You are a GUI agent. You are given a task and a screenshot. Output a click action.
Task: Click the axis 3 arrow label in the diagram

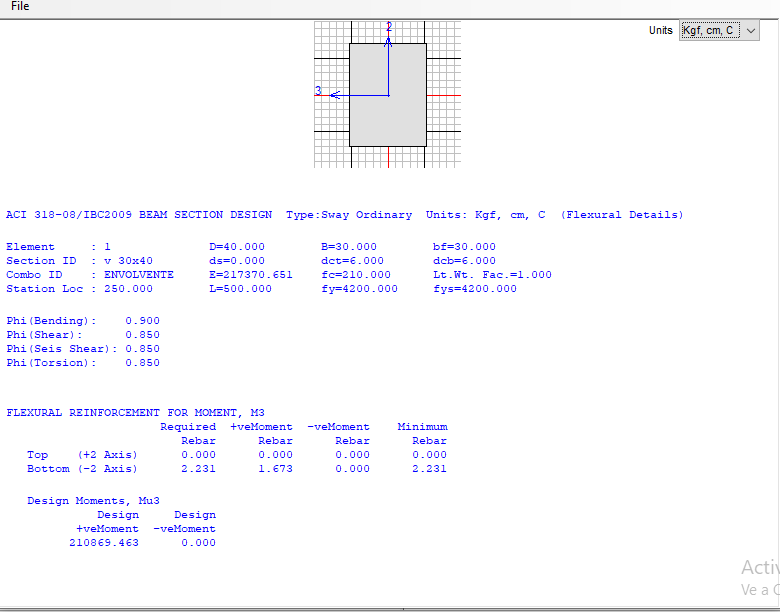[319, 91]
